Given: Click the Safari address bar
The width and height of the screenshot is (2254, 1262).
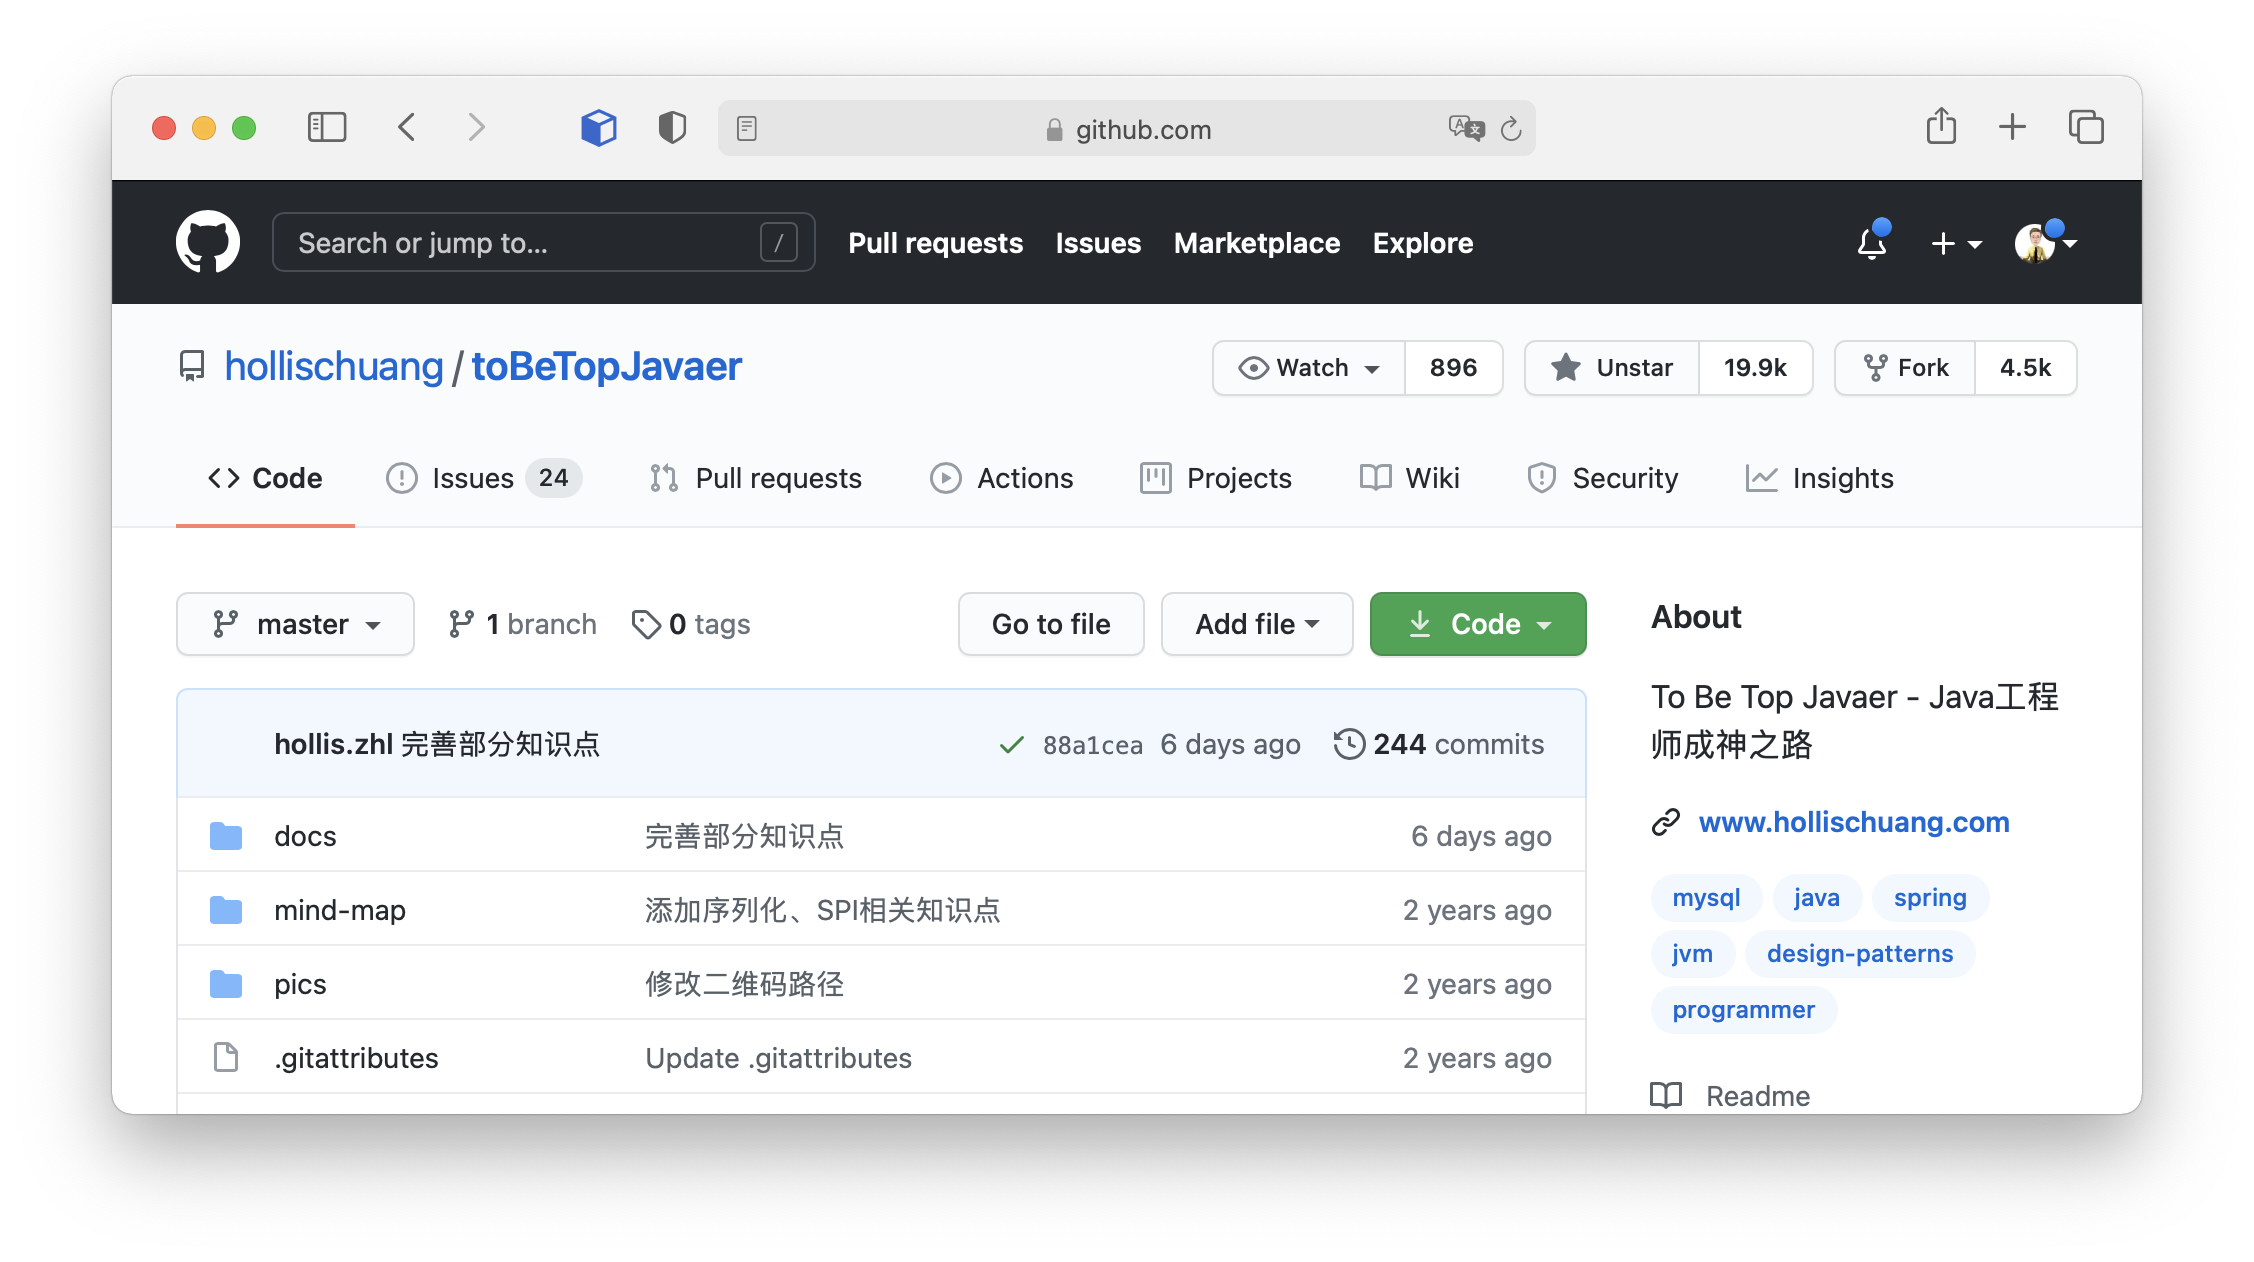Looking at the screenshot, I should 1126,128.
